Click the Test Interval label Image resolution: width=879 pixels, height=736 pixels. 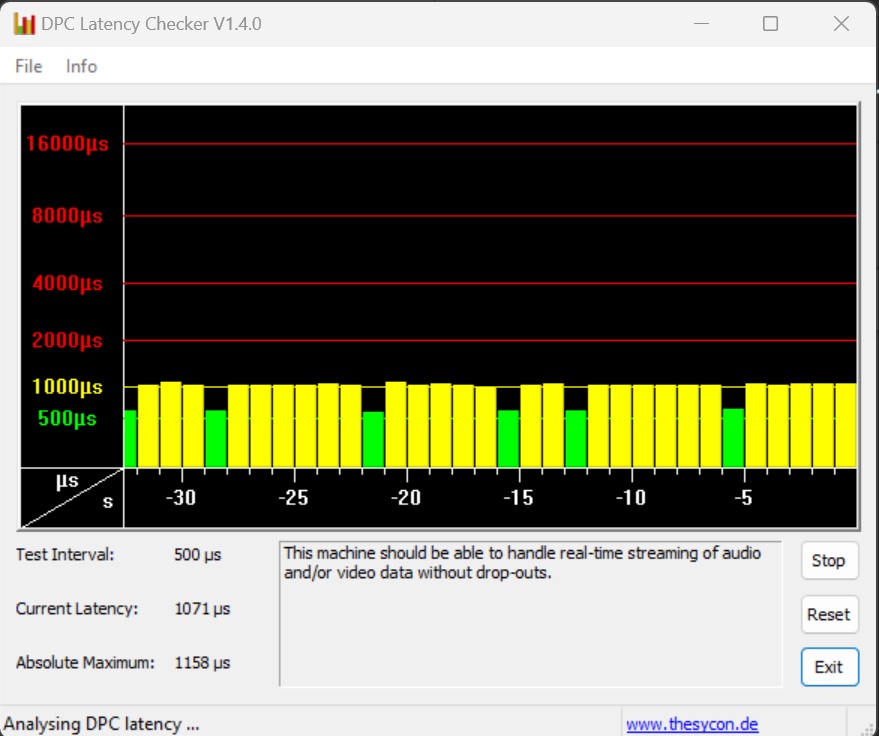pyautogui.click(x=65, y=555)
